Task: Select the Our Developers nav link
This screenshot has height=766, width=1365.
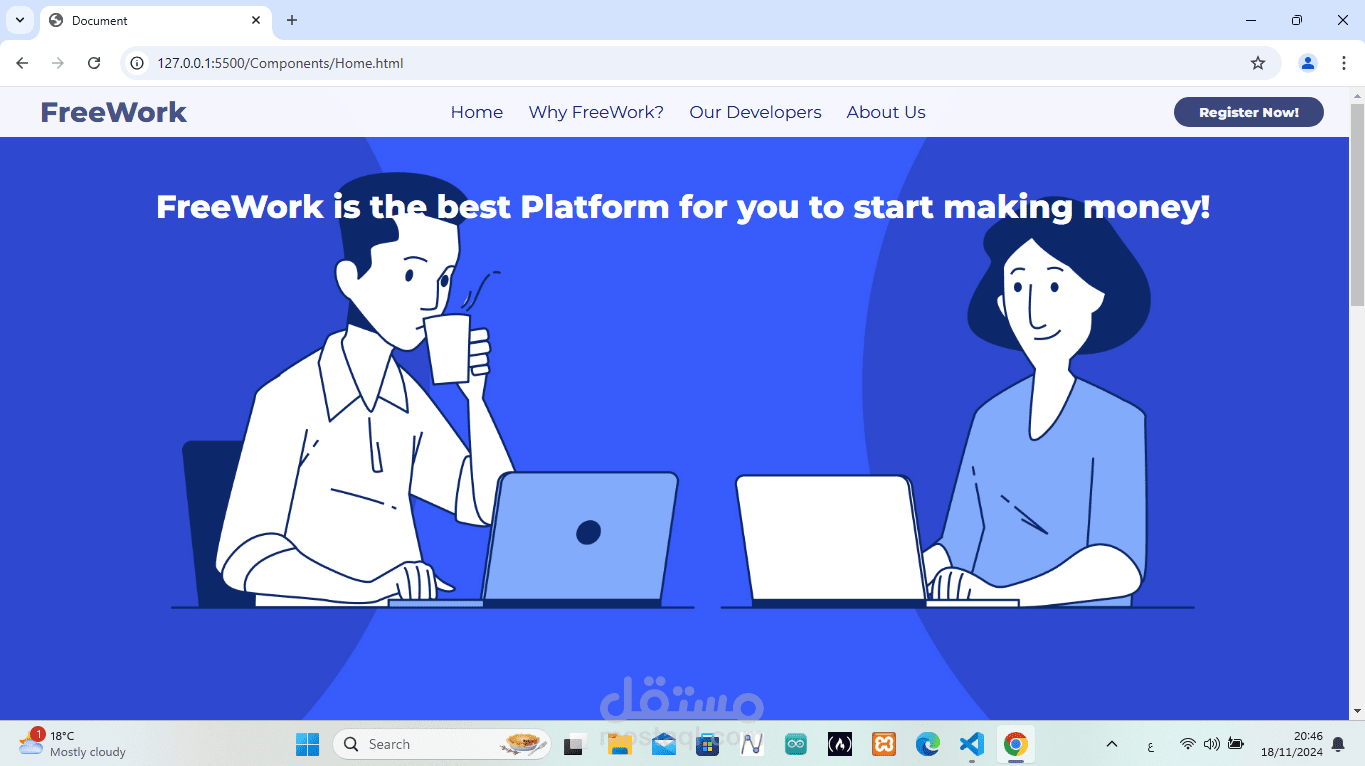Action: [755, 112]
